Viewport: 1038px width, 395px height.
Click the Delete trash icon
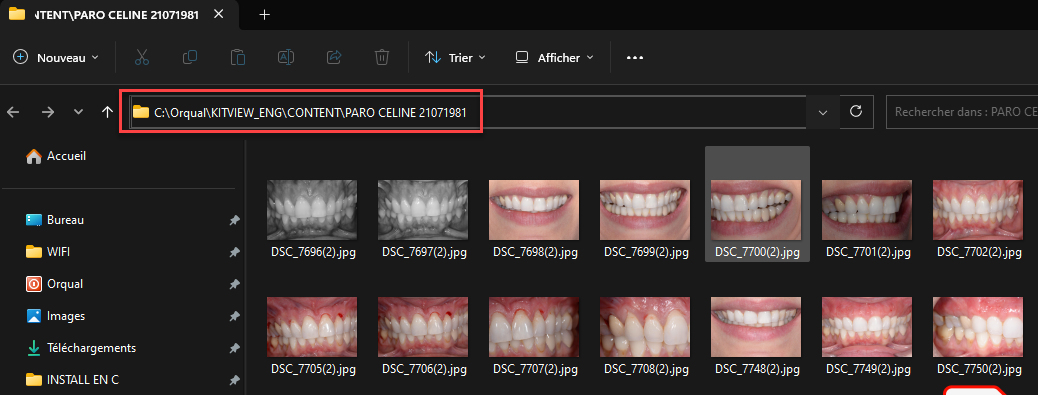381,58
